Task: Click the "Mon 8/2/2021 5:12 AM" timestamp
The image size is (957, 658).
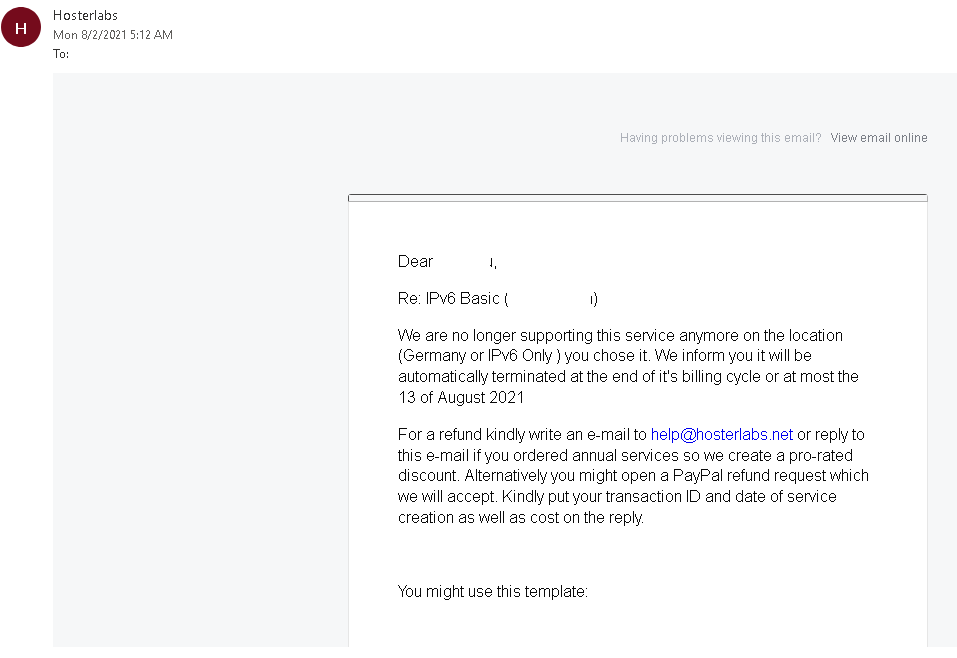Action: 112,35
